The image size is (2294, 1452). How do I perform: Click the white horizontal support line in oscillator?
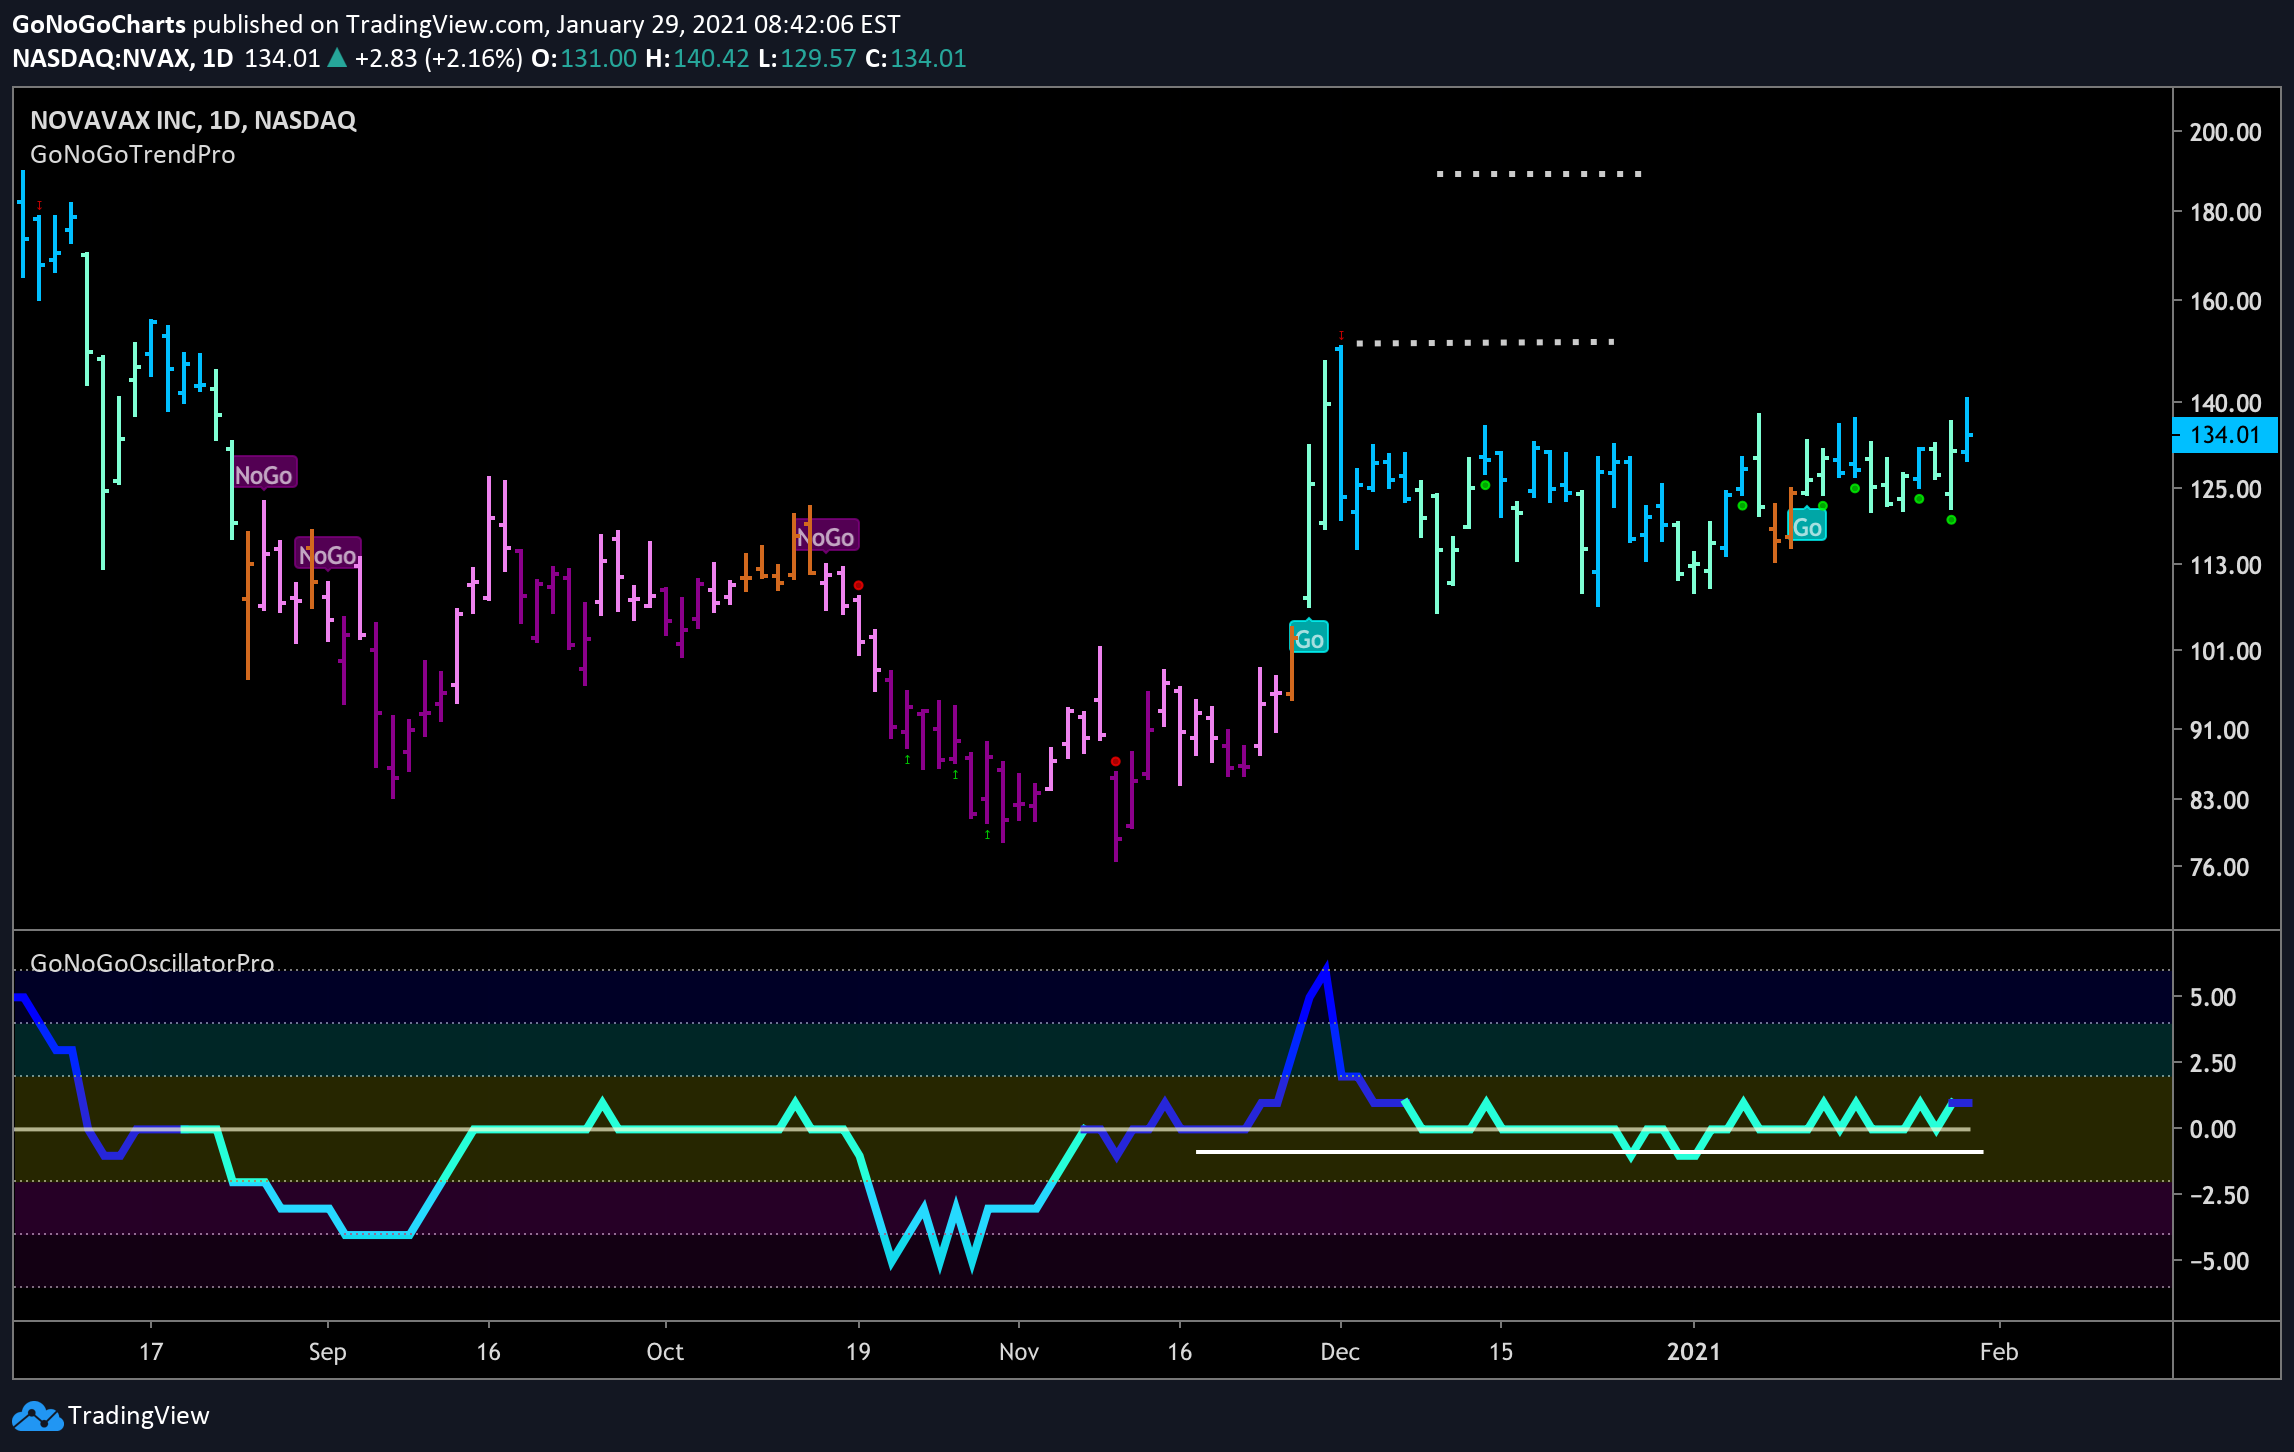coord(1589,1152)
